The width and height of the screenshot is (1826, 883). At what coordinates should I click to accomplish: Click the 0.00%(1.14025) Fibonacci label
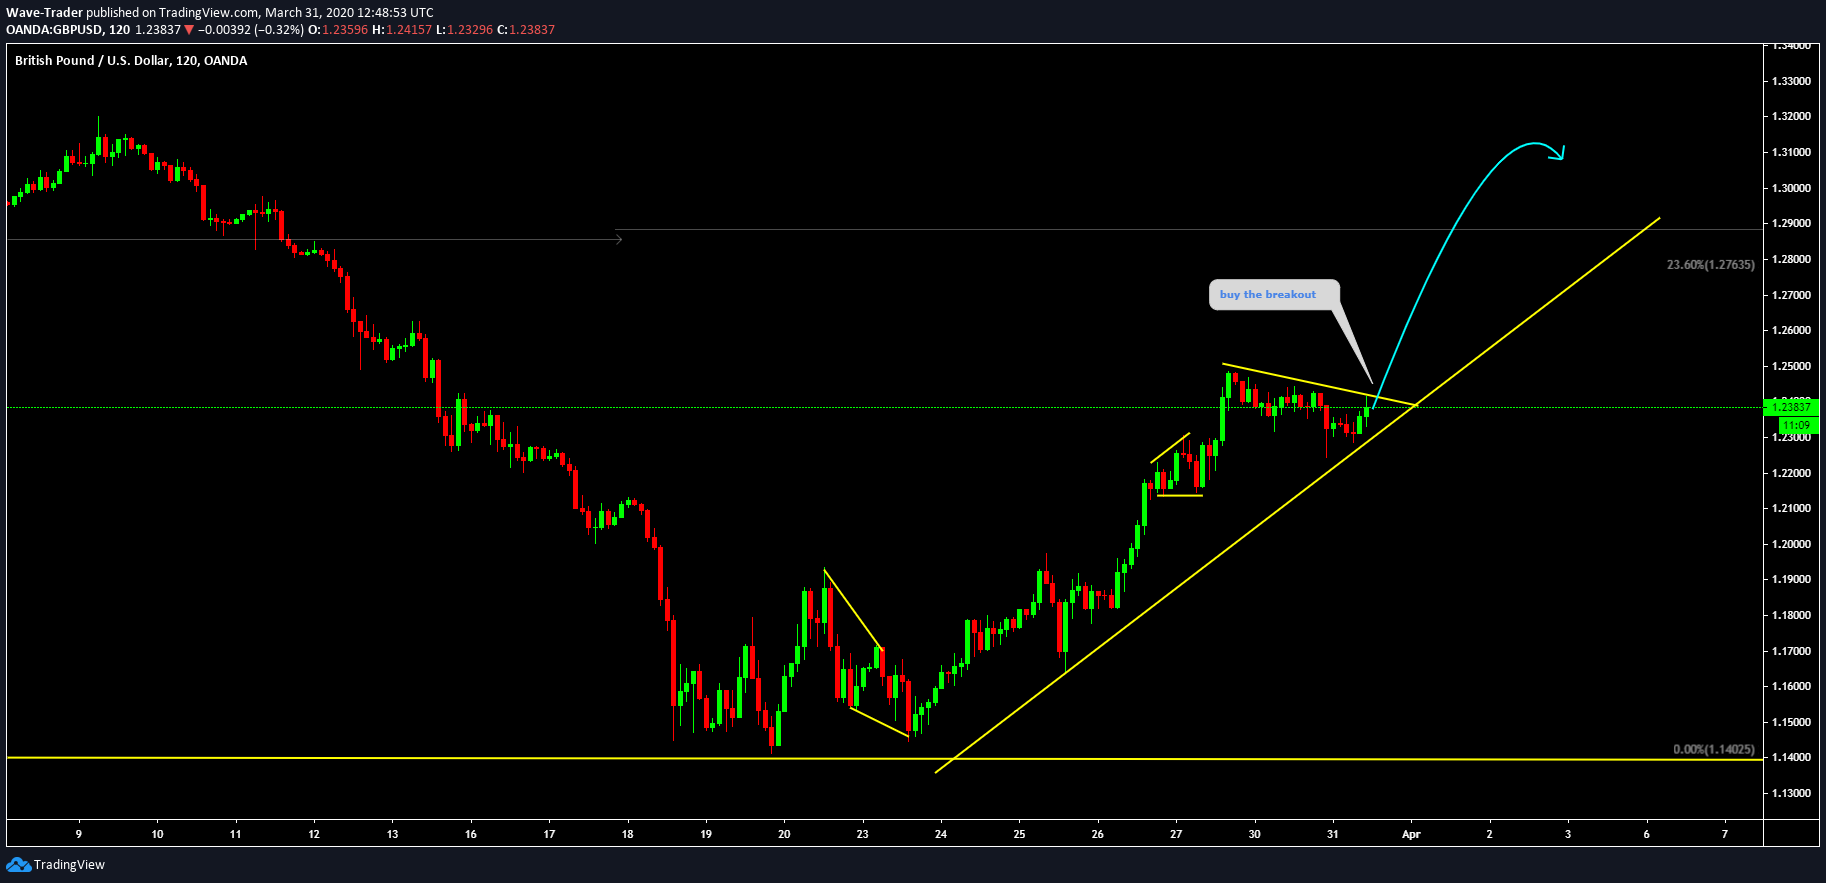point(1713,749)
